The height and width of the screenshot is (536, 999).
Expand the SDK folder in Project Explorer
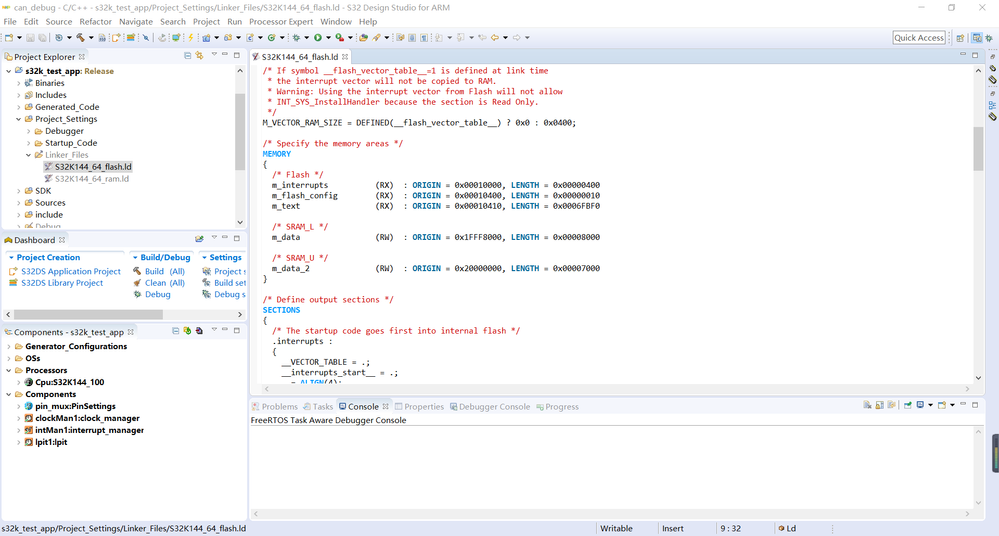pos(18,191)
